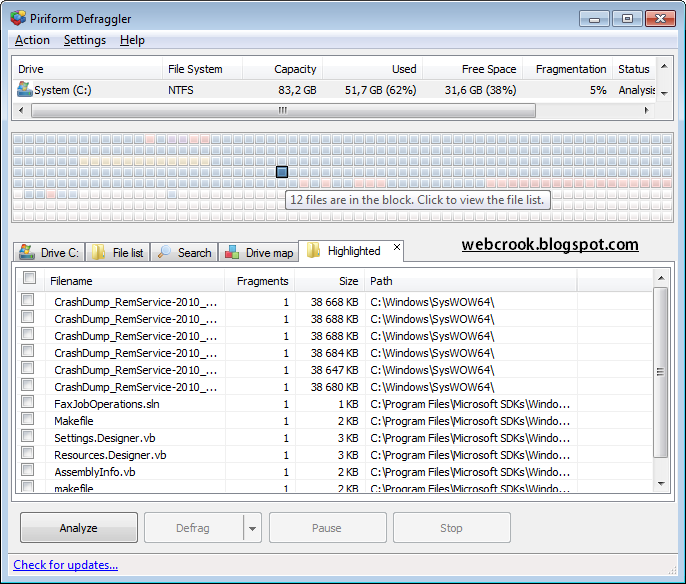This screenshot has height=584, width=686.
Task: Click the right arrow of drive list scrollbar
Action: point(647,110)
